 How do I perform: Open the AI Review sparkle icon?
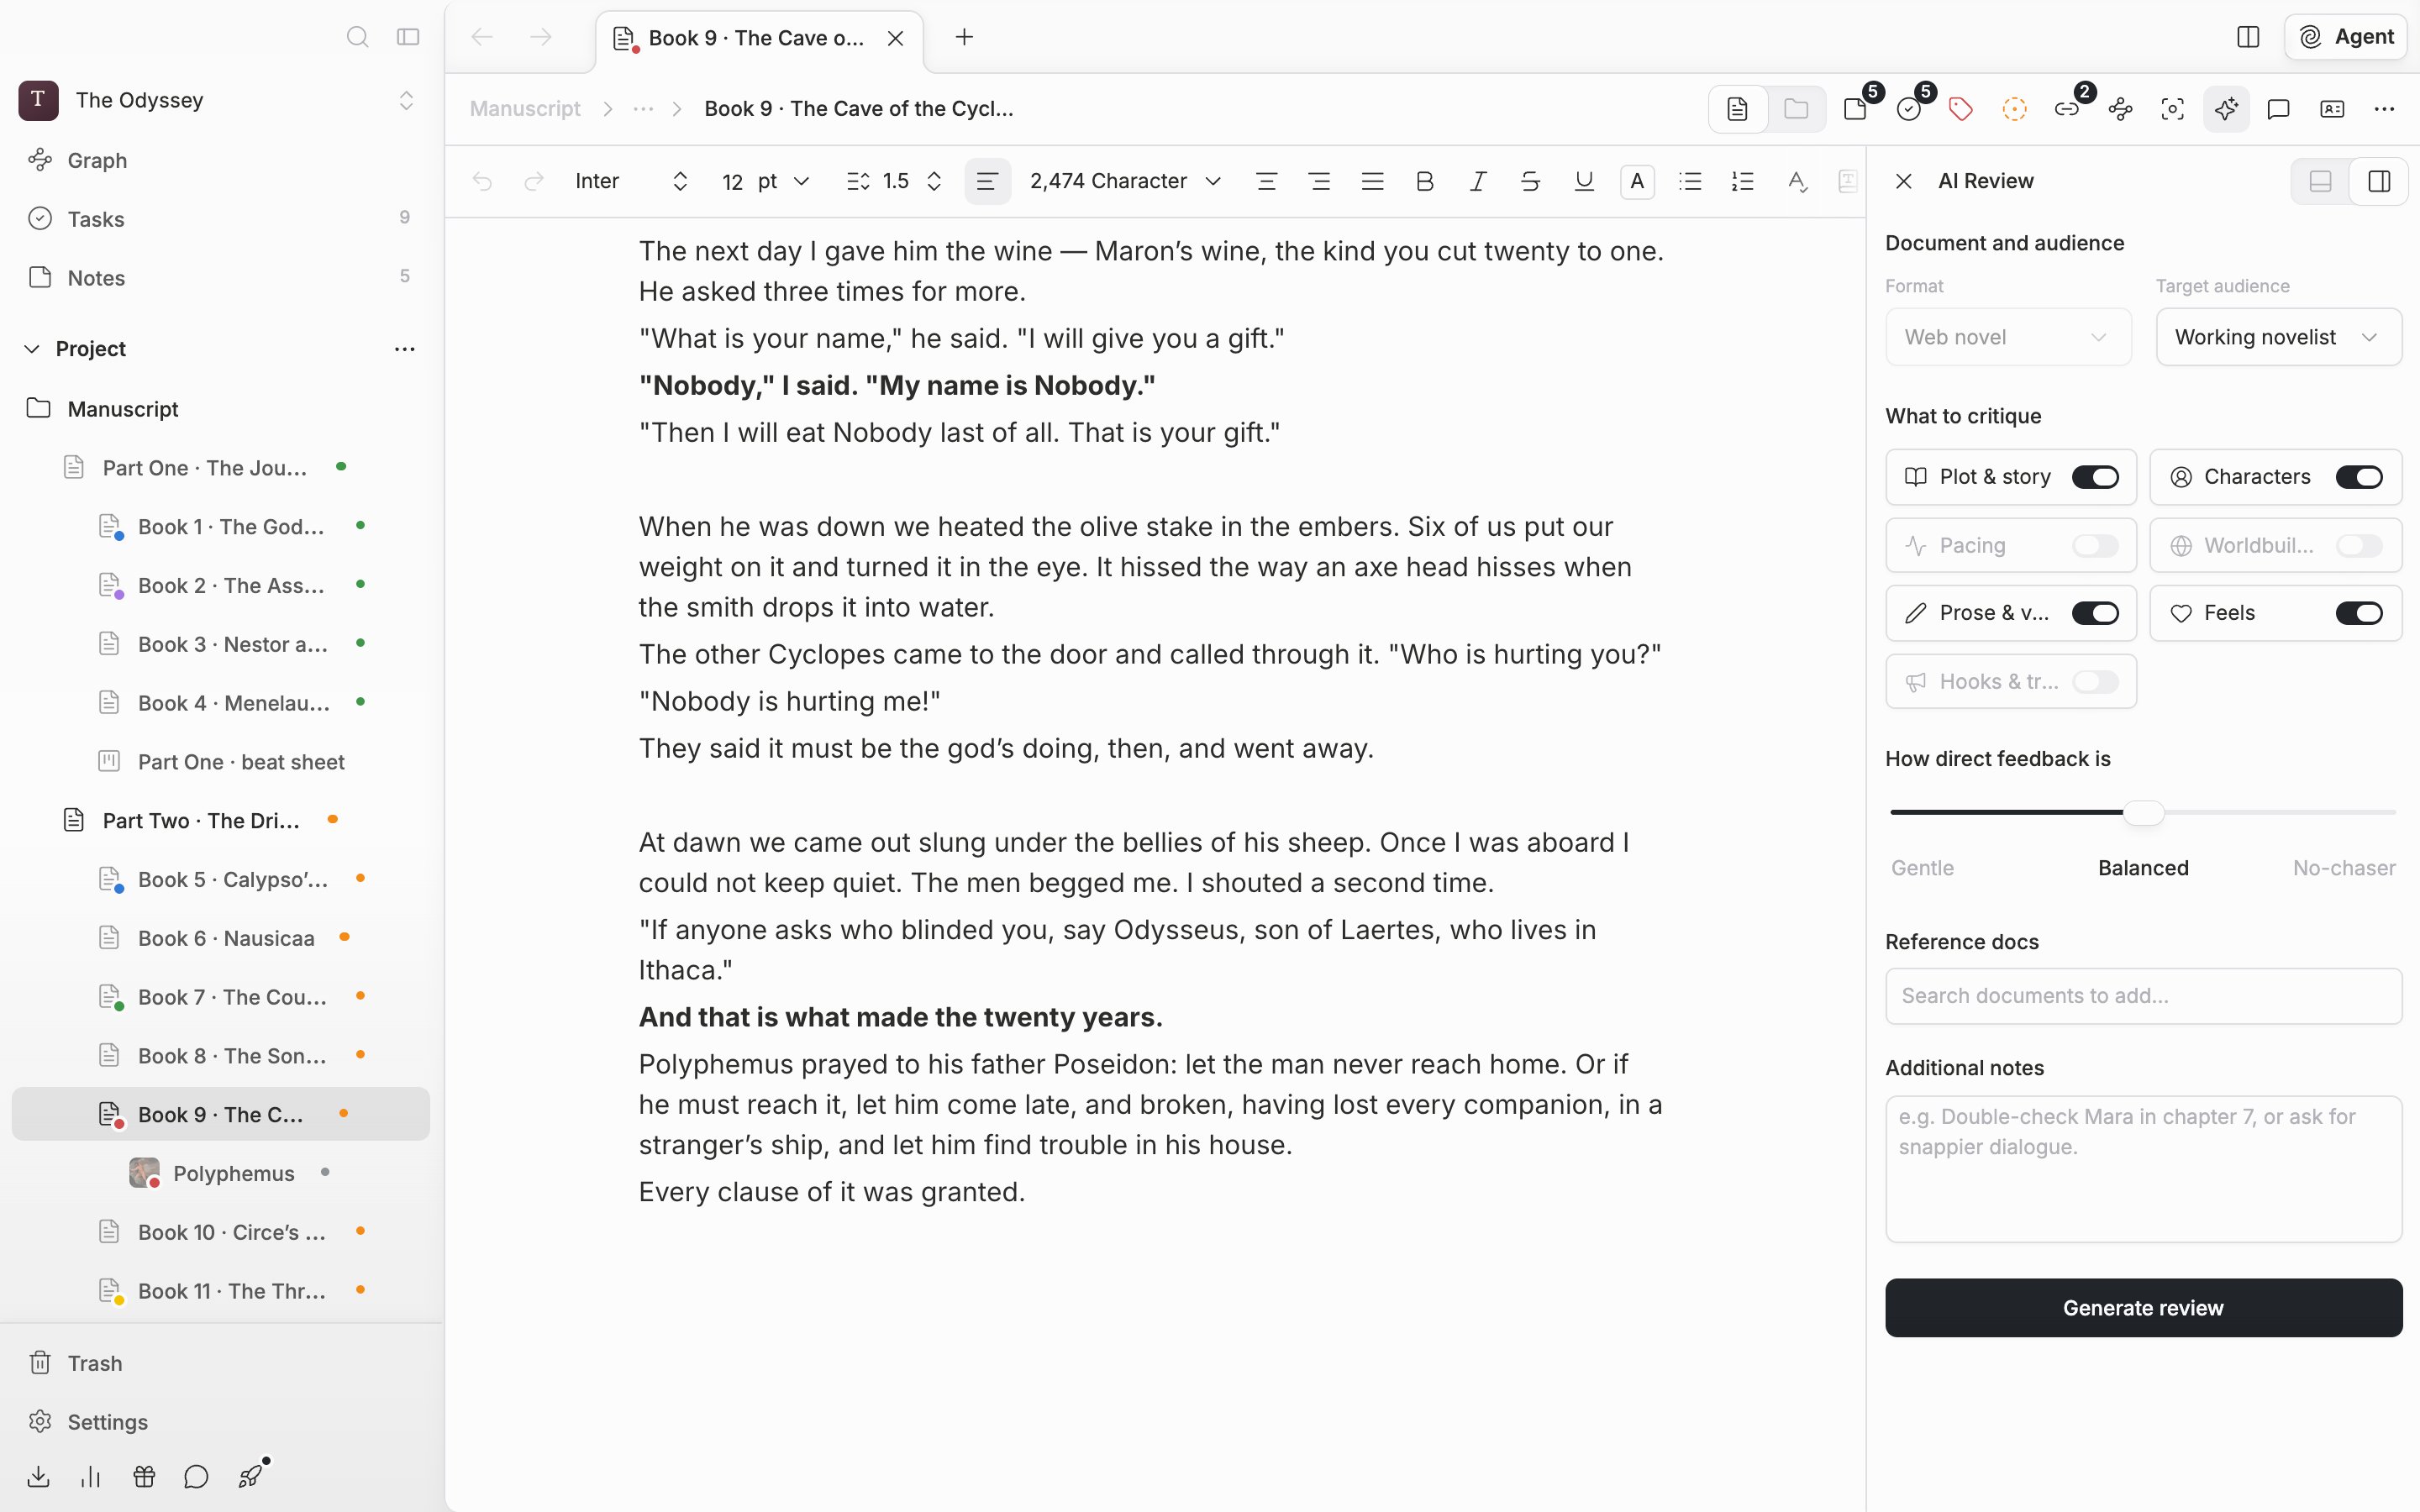(2226, 109)
